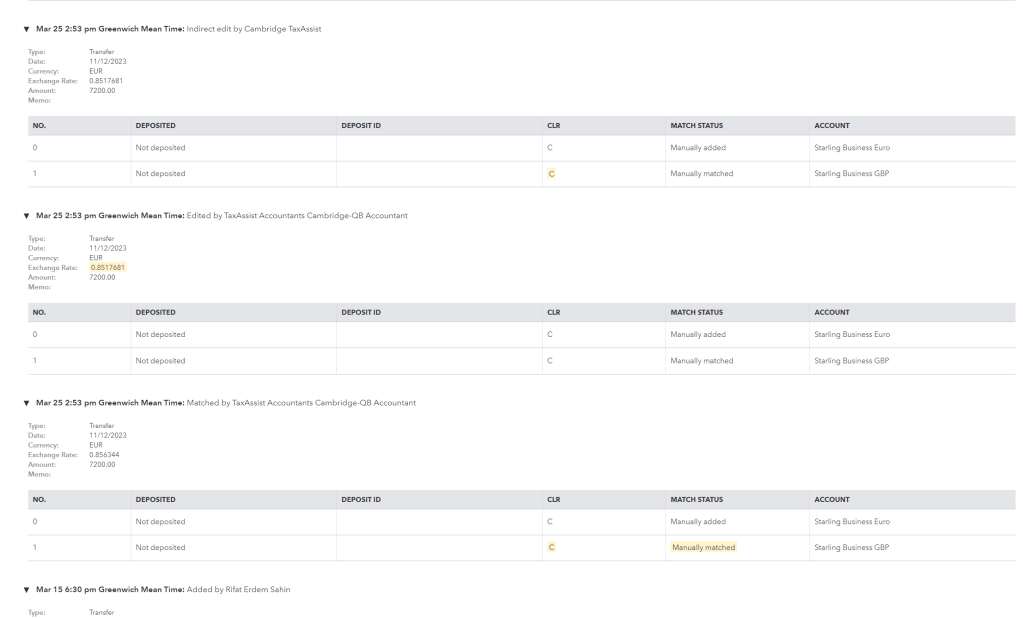Click Manually added status in Indirect edit entry
This screenshot has height=618, width=1023.
(x=697, y=147)
